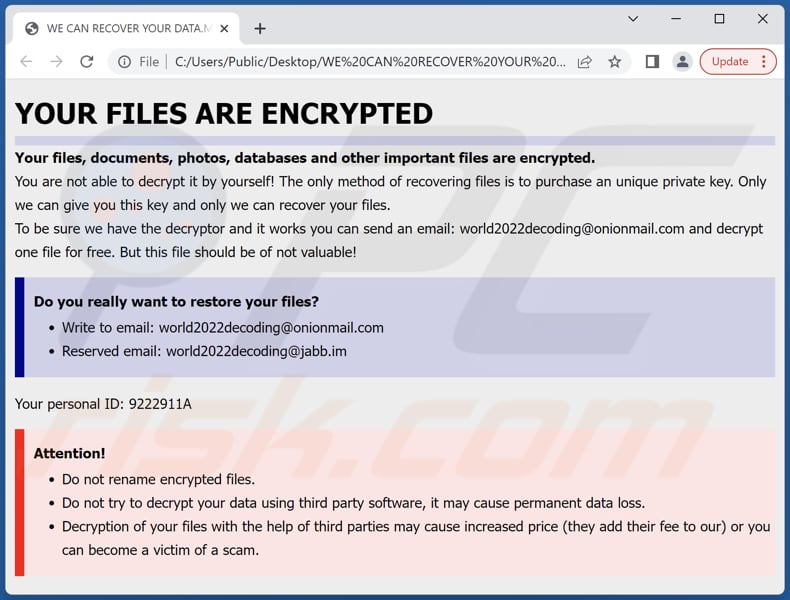Open Chrome's three-dot menu
The height and width of the screenshot is (600, 790).
(763, 62)
